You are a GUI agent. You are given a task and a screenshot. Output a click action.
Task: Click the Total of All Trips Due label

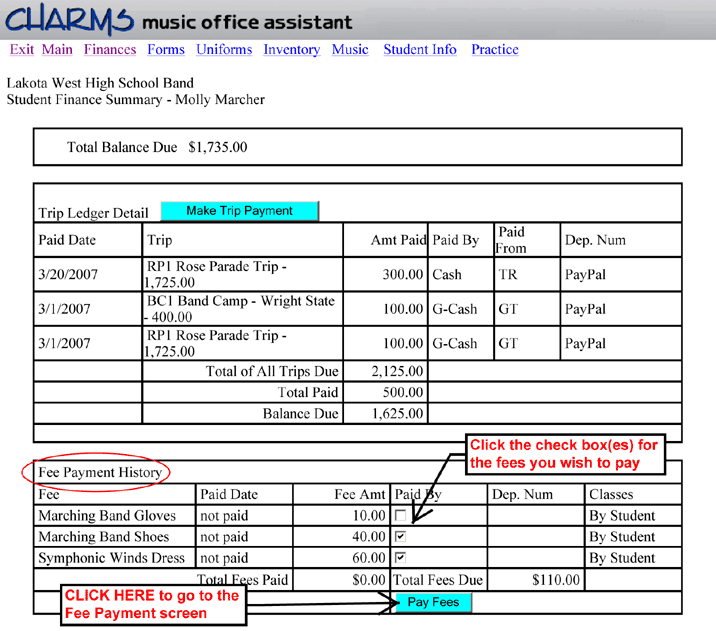click(272, 371)
